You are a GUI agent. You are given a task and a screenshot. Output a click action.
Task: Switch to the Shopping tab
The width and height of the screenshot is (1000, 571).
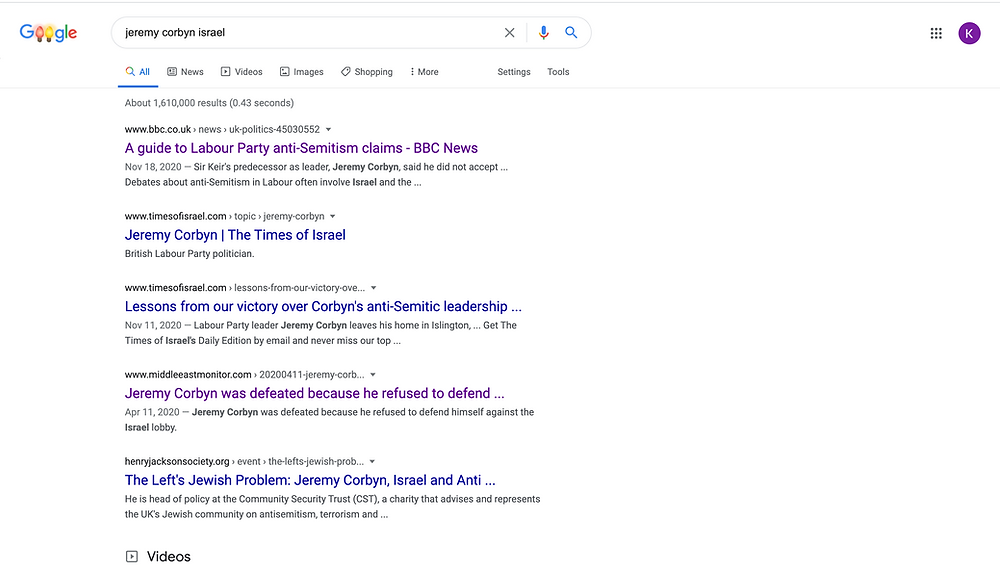367,72
